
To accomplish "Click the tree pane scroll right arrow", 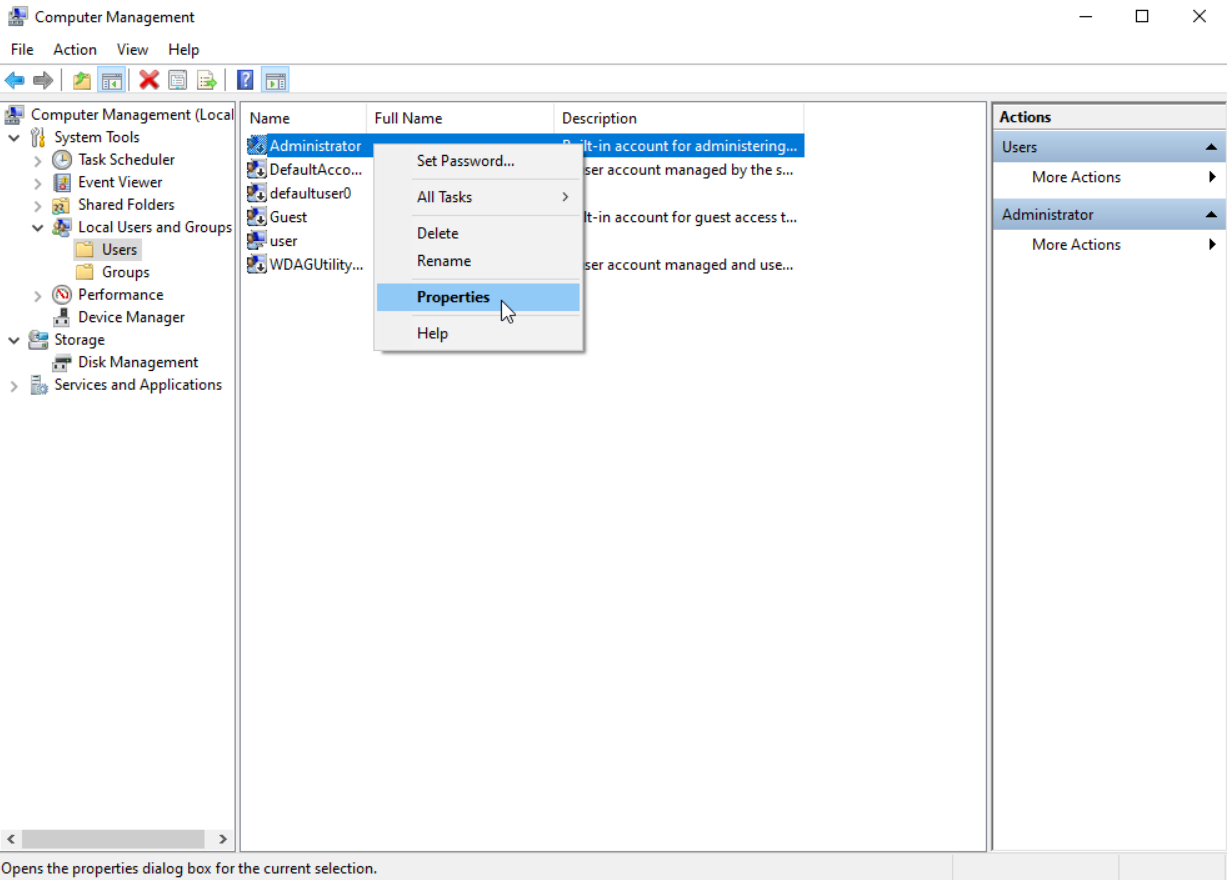I will pos(223,840).
